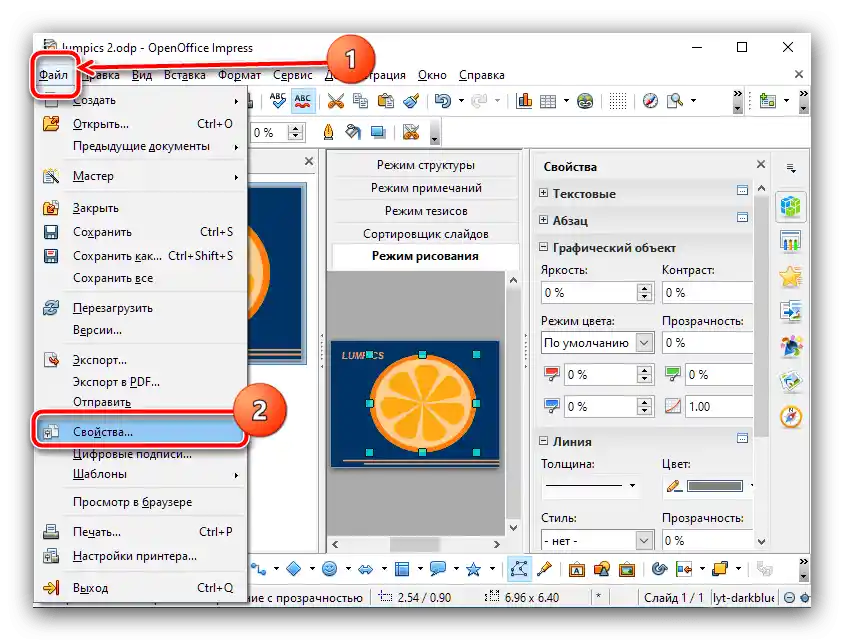
Task: Switch to Режим примечаний tab
Action: click(x=425, y=188)
